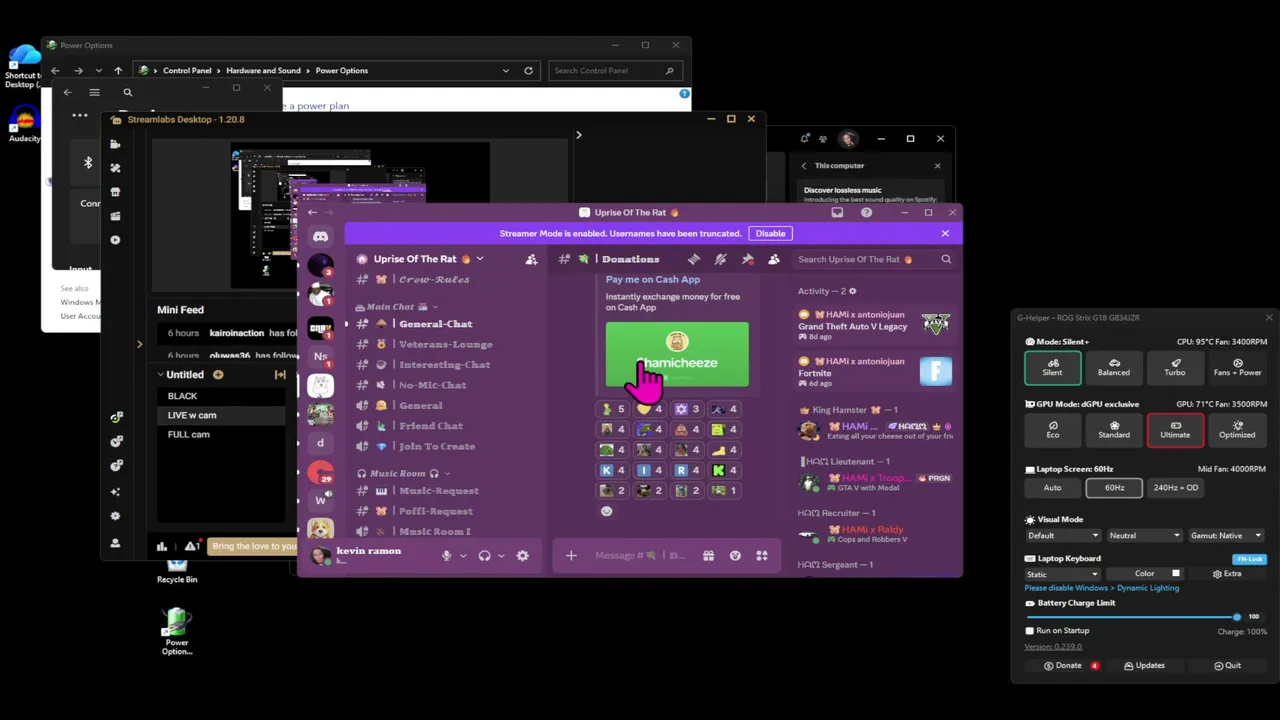Refresh the Power Options window
The height and width of the screenshot is (720, 1280).
point(528,71)
